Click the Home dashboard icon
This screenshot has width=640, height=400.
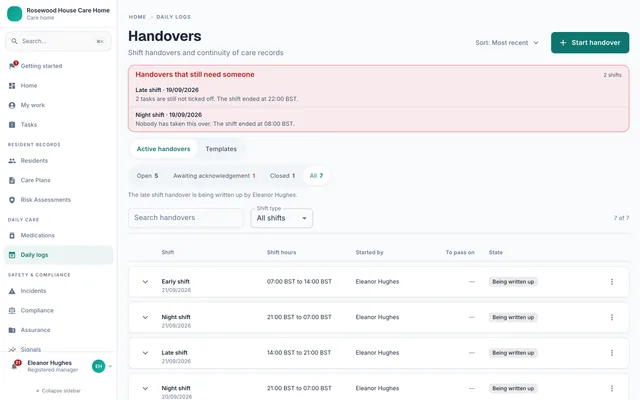click(x=12, y=86)
